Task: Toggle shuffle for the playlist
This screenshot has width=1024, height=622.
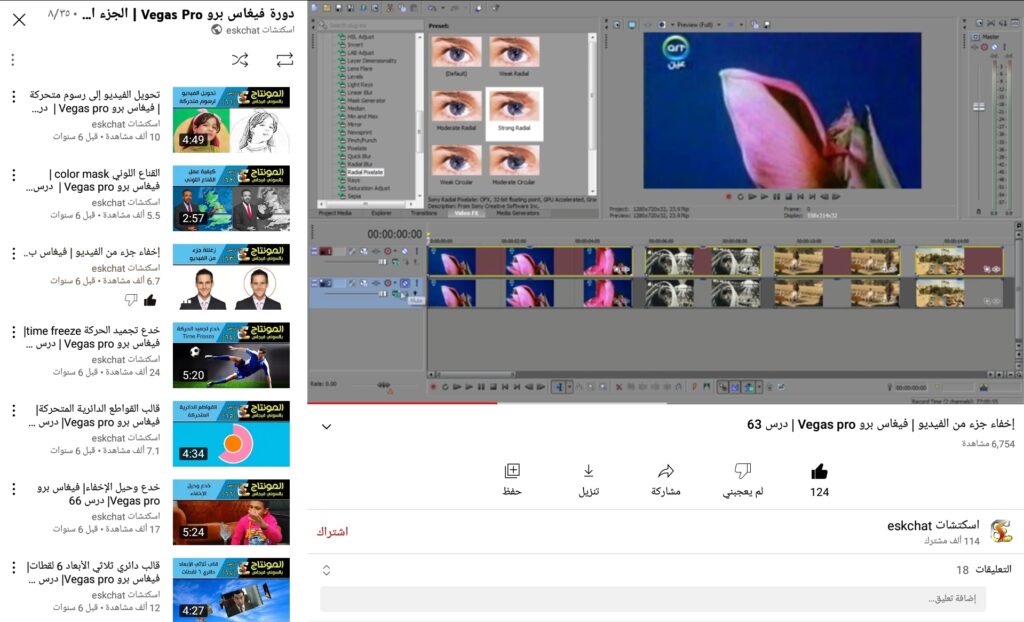Action: click(x=240, y=60)
